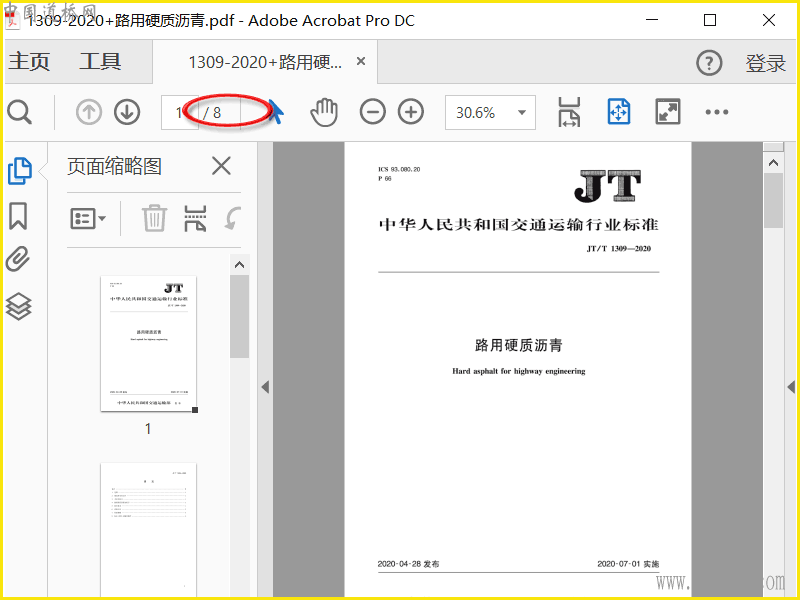Maximize the Acrobat window
The width and height of the screenshot is (800, 600).
(x=710, y=20)
